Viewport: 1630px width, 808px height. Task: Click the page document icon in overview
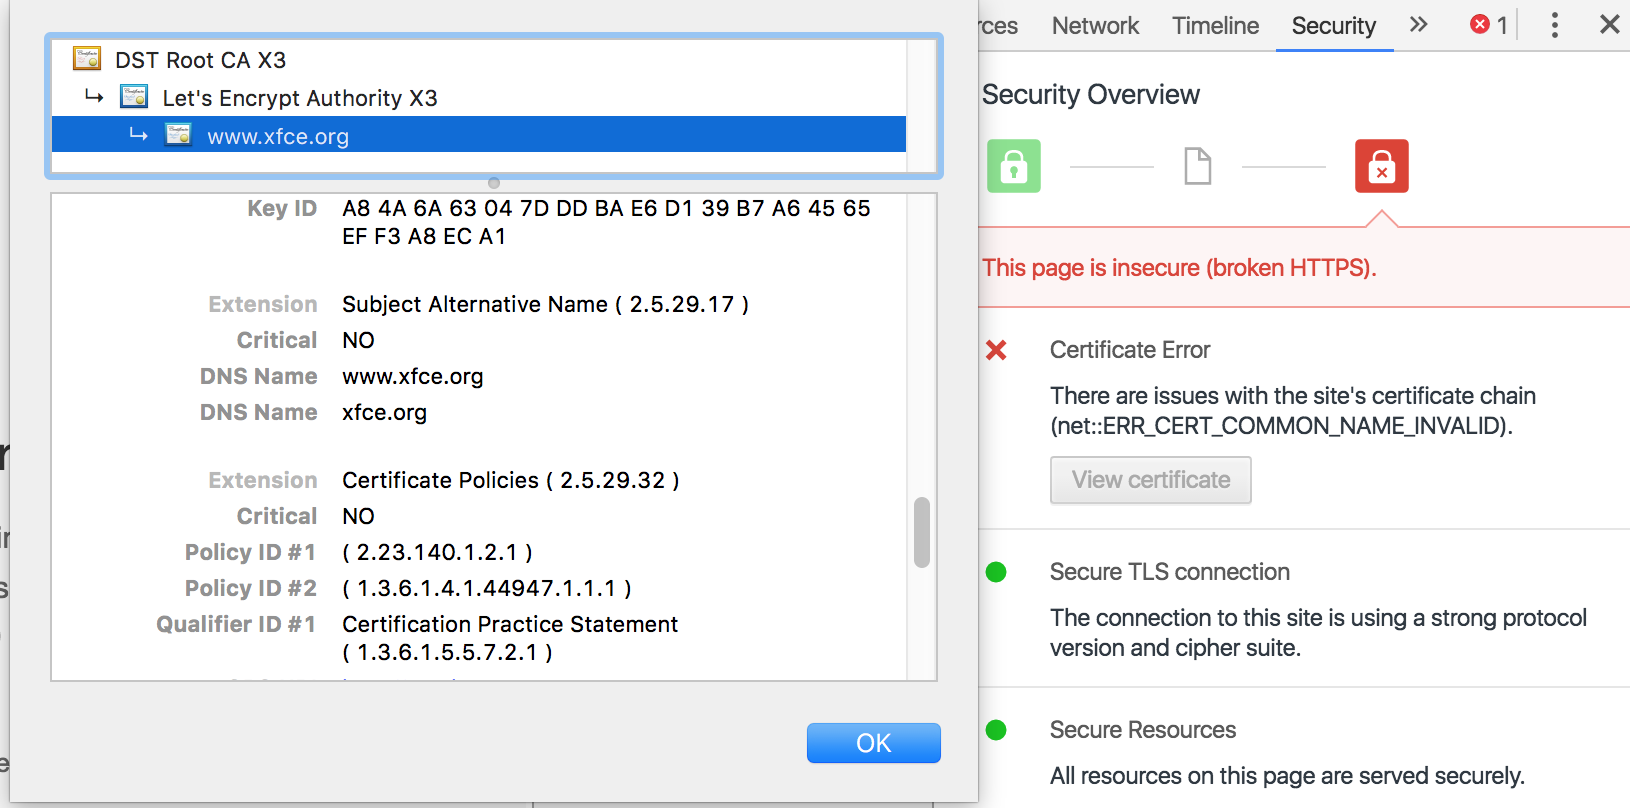(1197, 166)
